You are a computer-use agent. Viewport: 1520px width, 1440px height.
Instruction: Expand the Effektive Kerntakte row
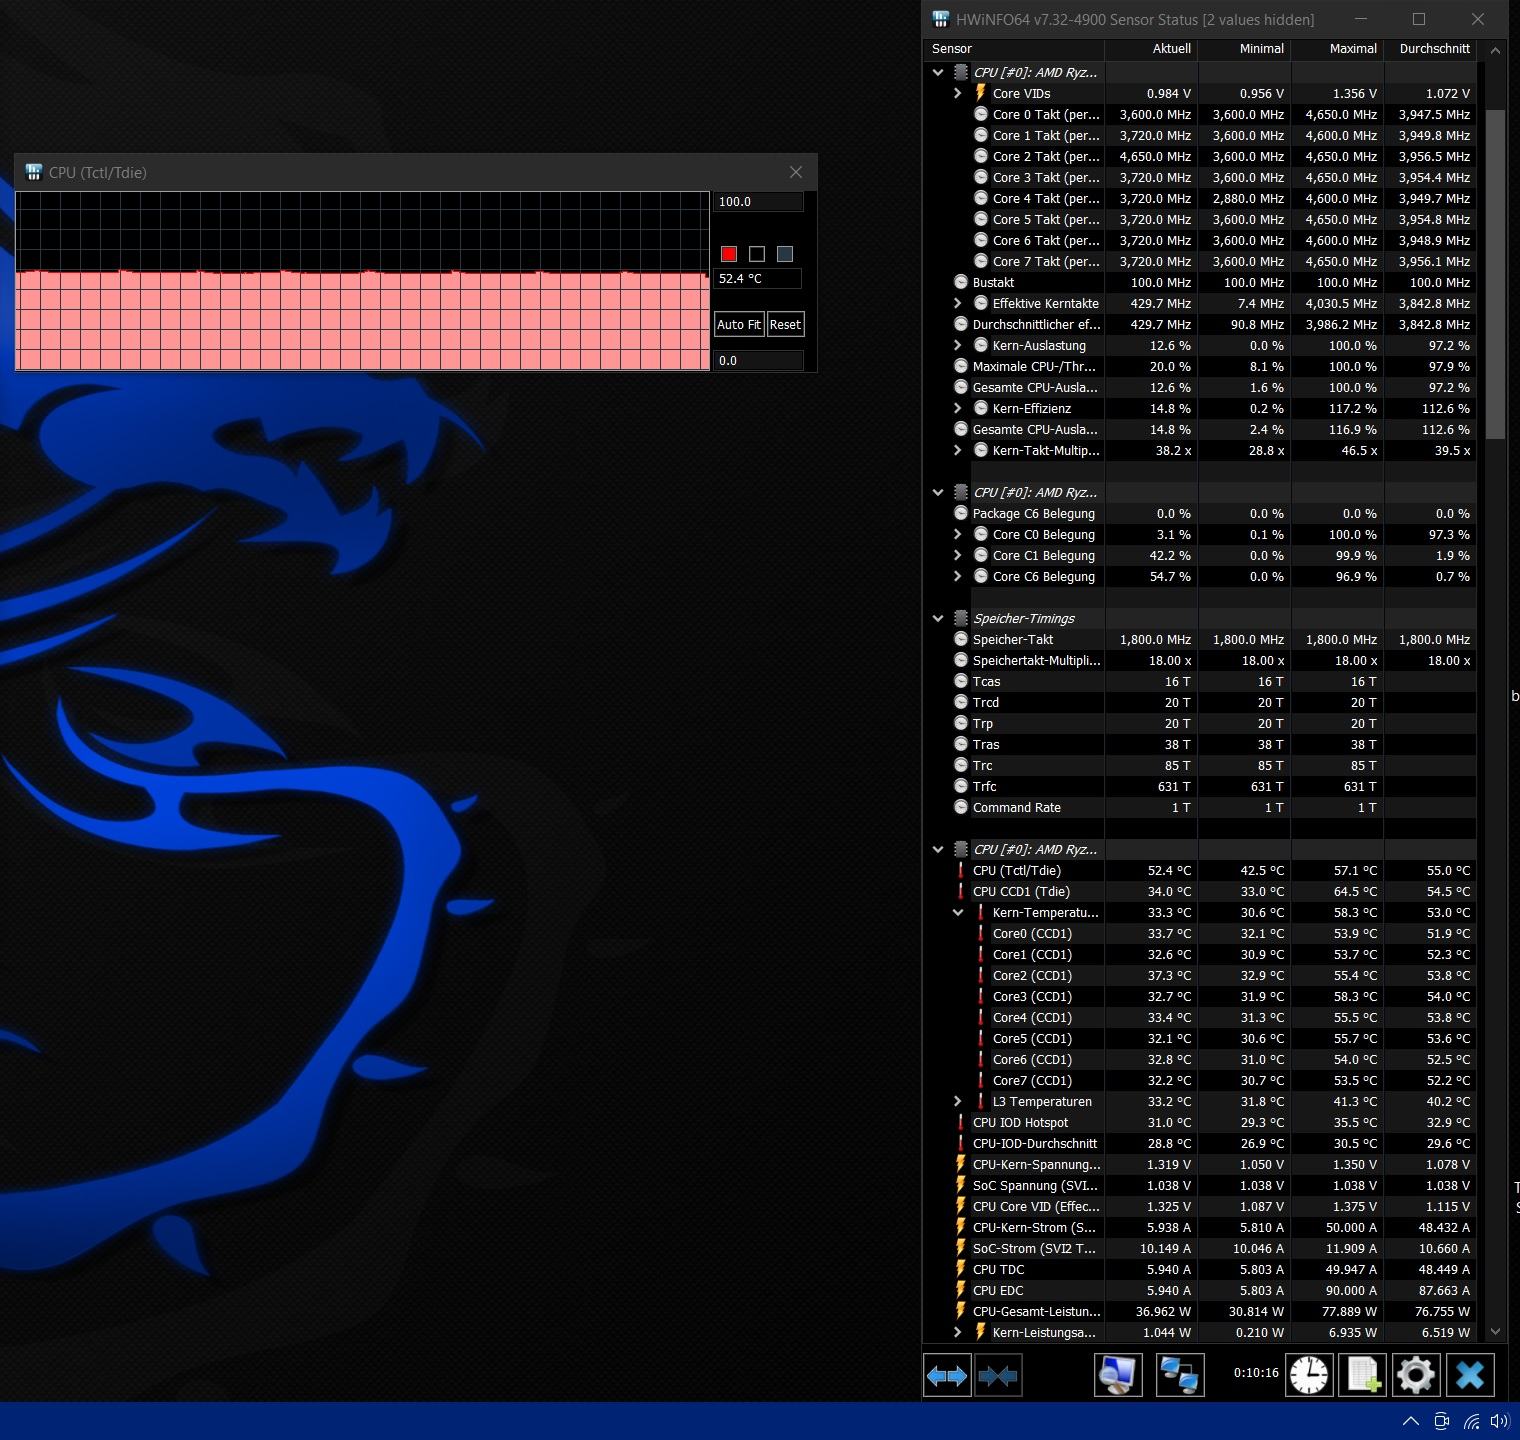pyautogui.click(x=957, y=303)
